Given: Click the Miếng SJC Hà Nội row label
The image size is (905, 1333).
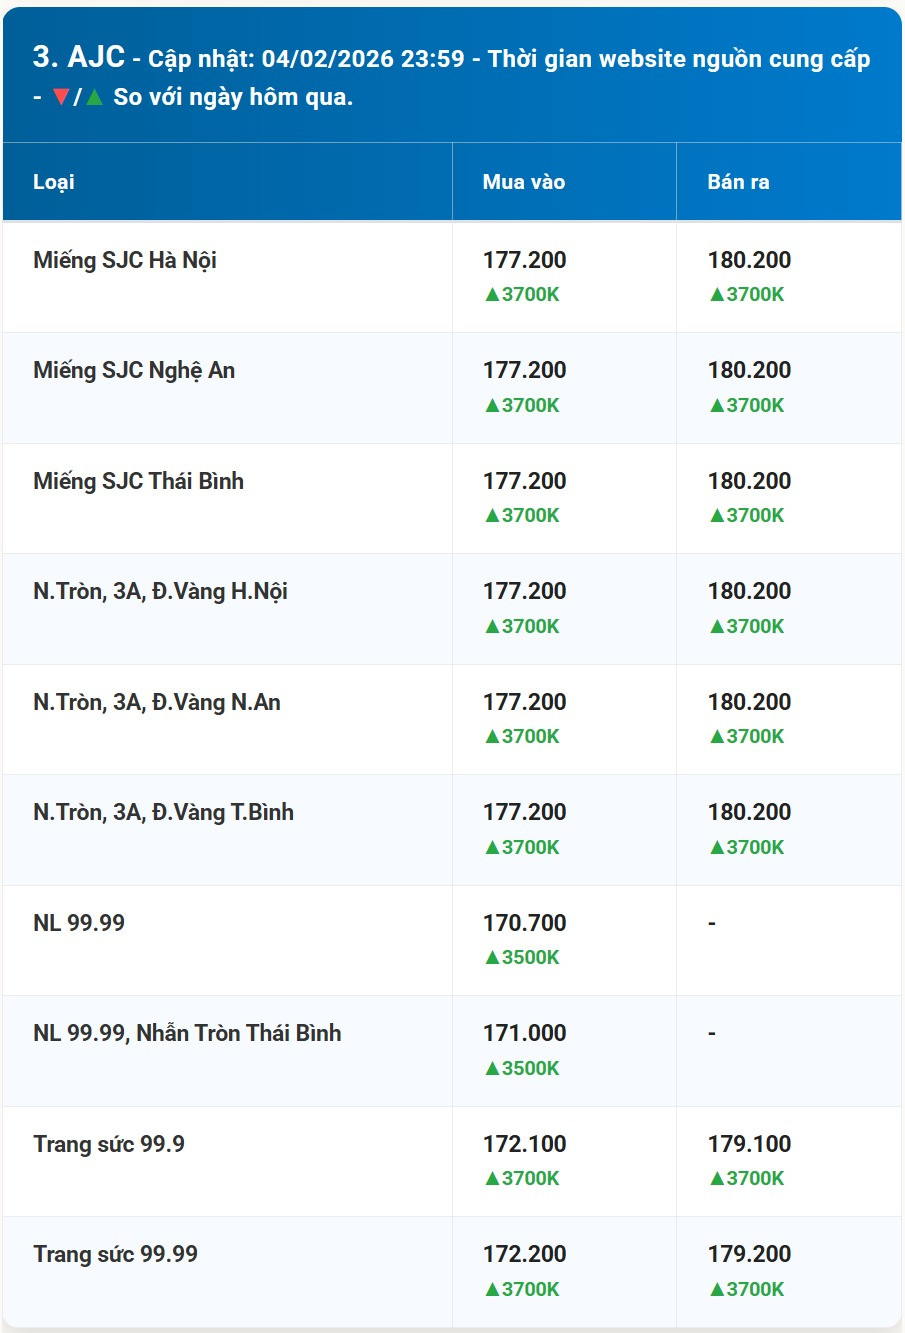Looking at the screenshot, I should click(125, 260).
